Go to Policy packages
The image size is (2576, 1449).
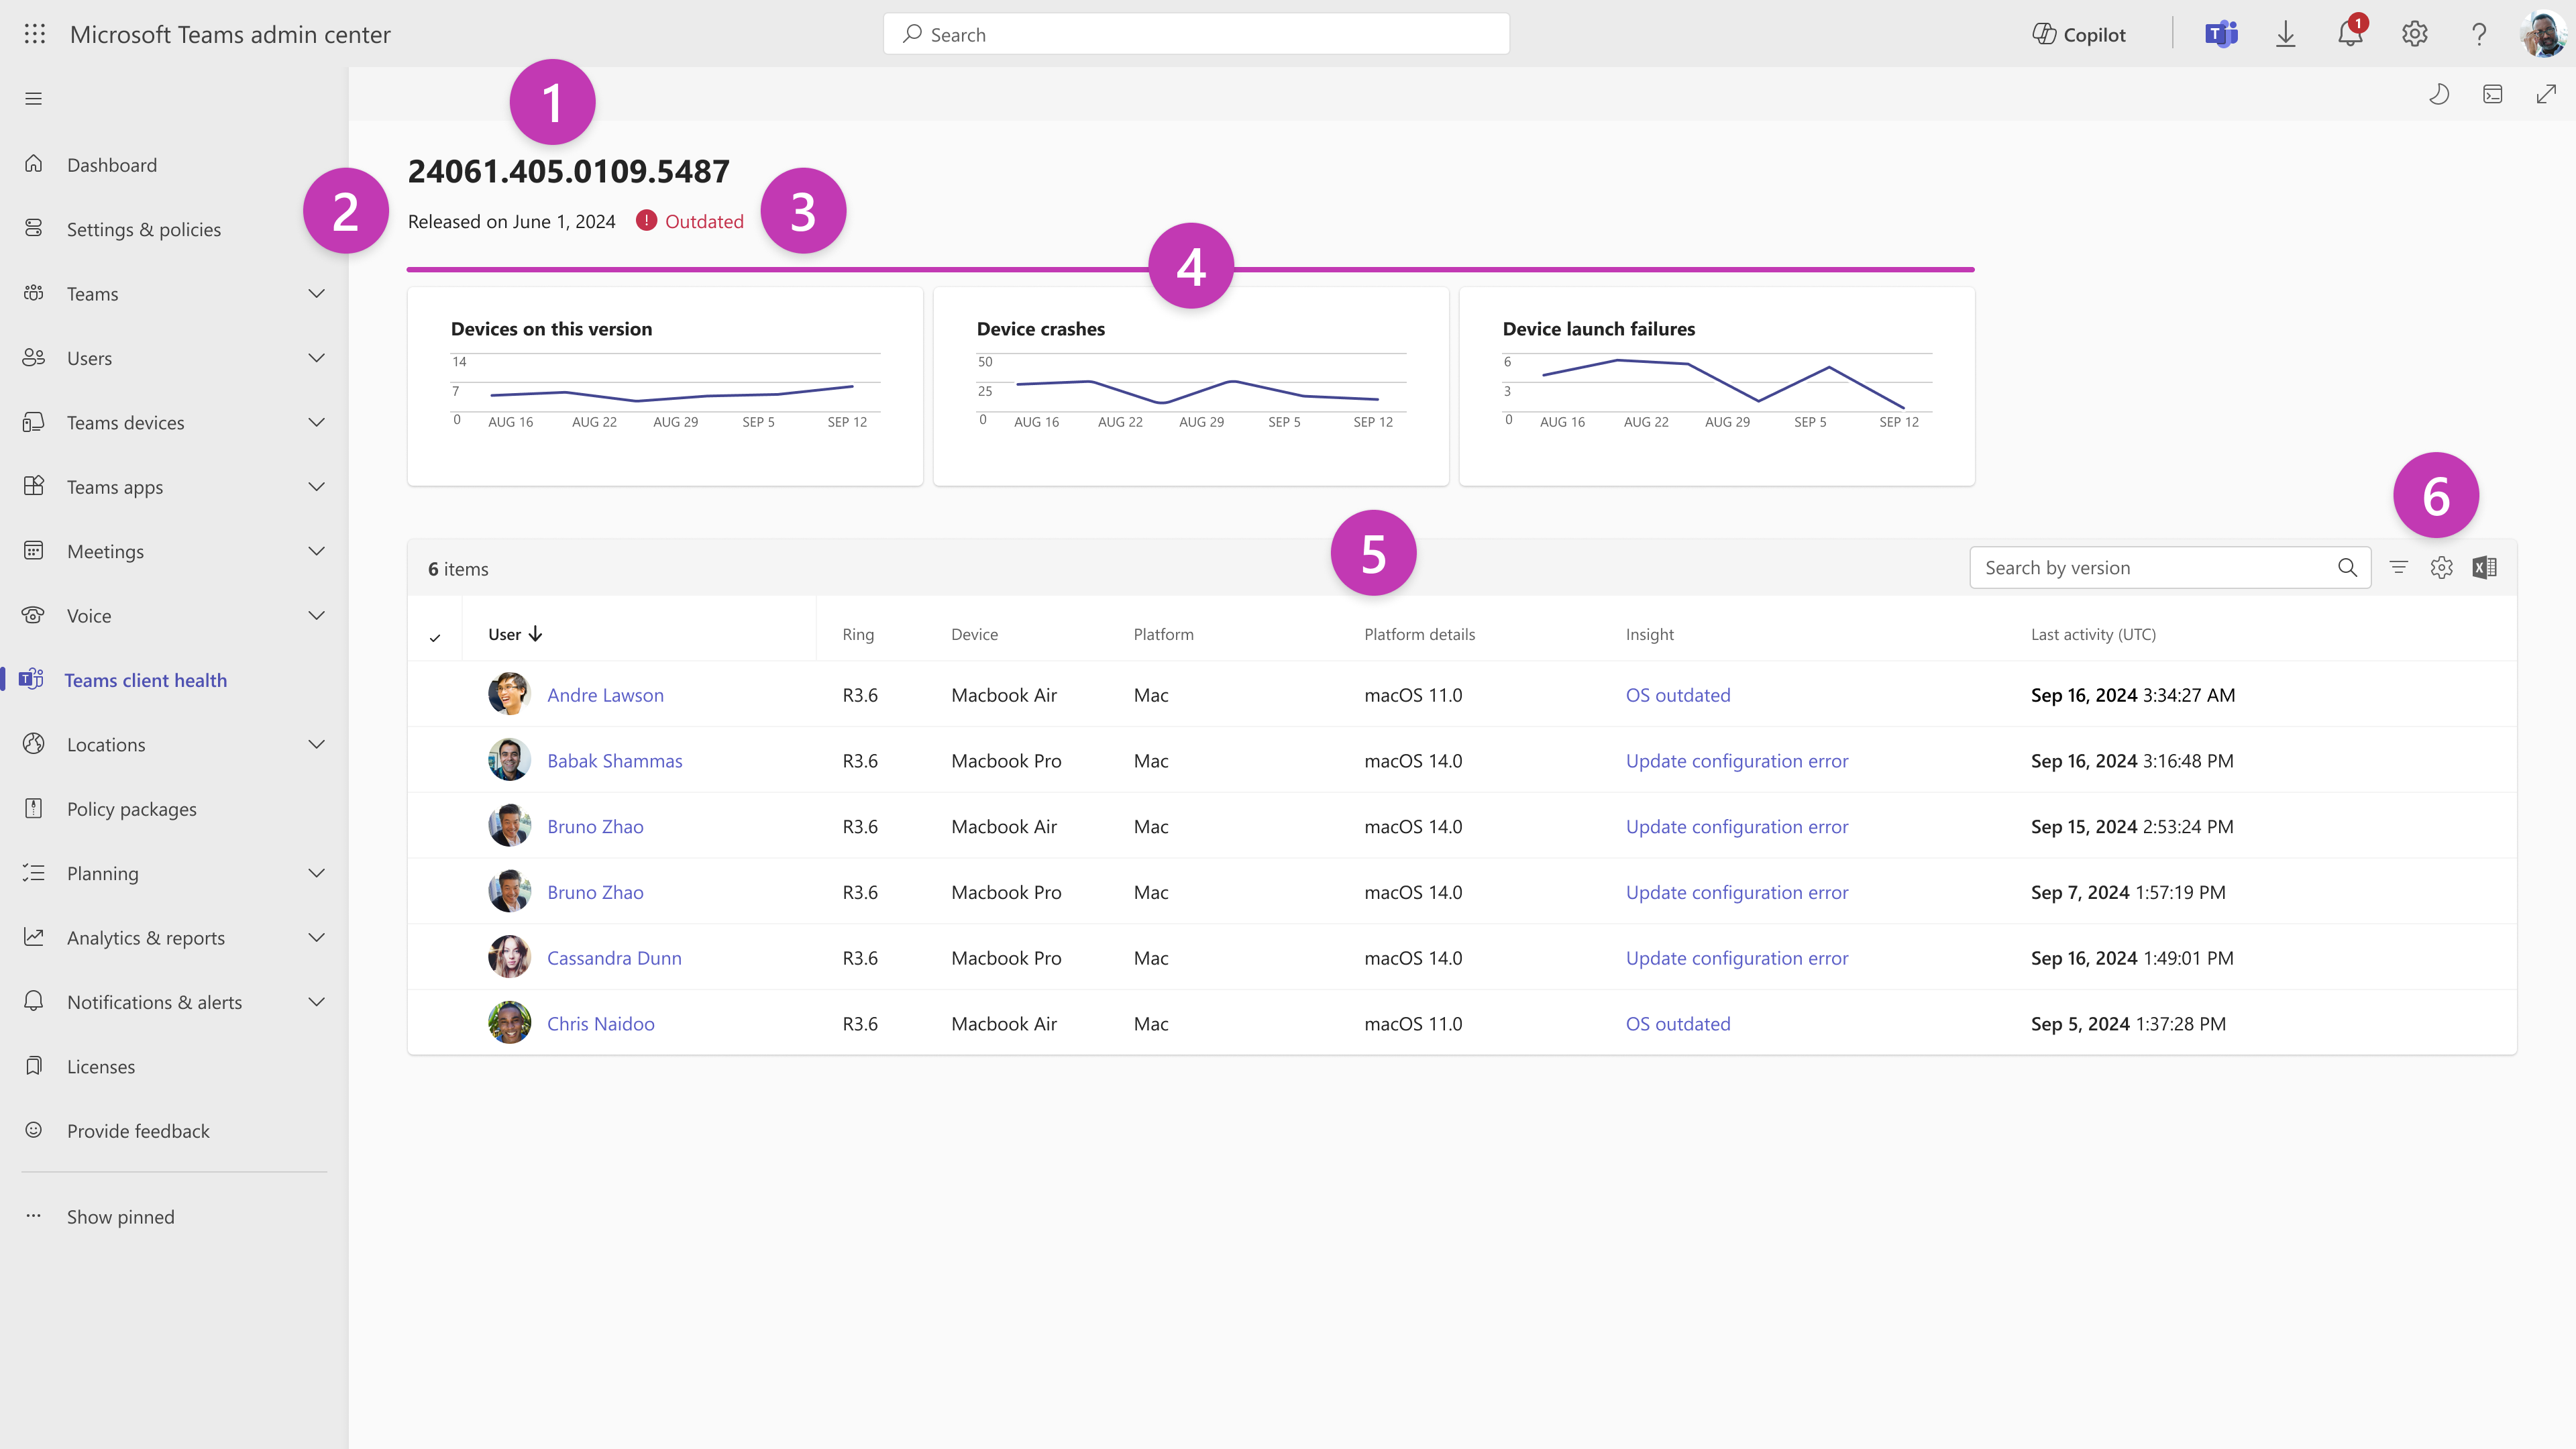pos(131,809)
